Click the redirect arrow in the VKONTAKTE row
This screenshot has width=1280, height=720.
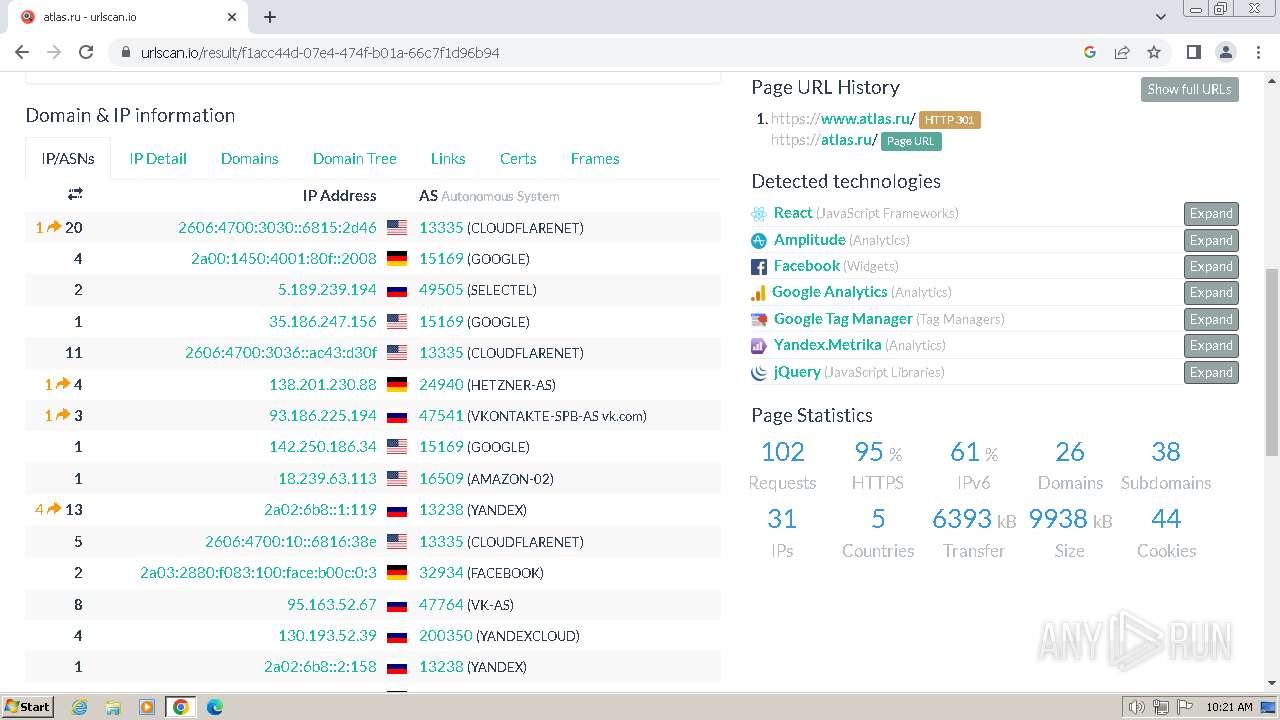(63, 415)
